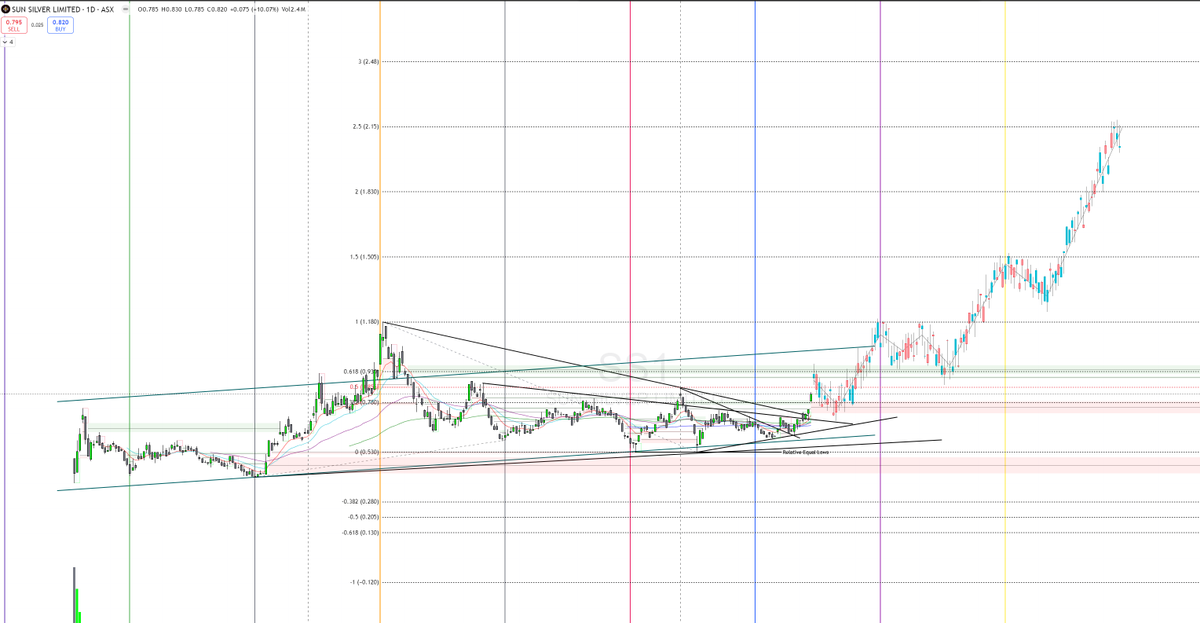This screenshot has height=623, width=1200.
Task: Select the Relative Equal Lows text label
Action: [806, 452]
